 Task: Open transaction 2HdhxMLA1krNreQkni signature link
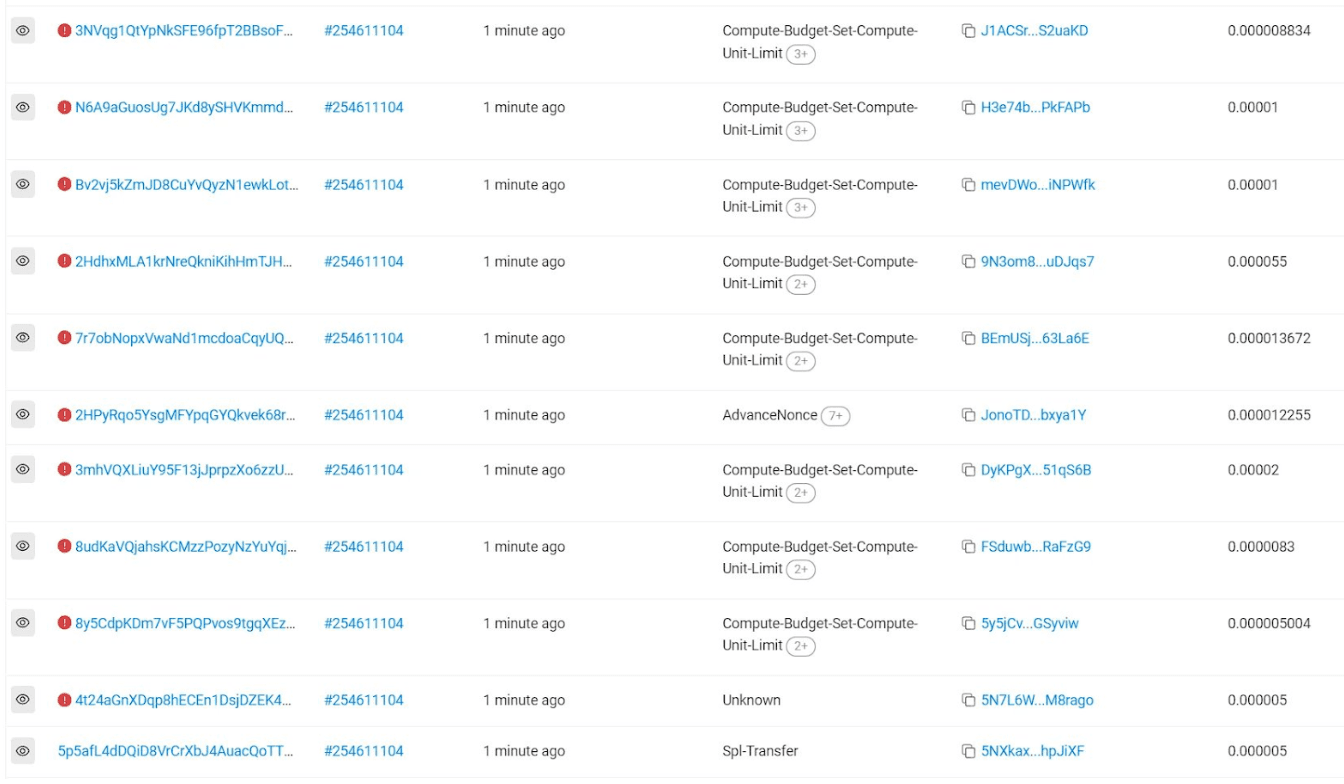(184, 262)
